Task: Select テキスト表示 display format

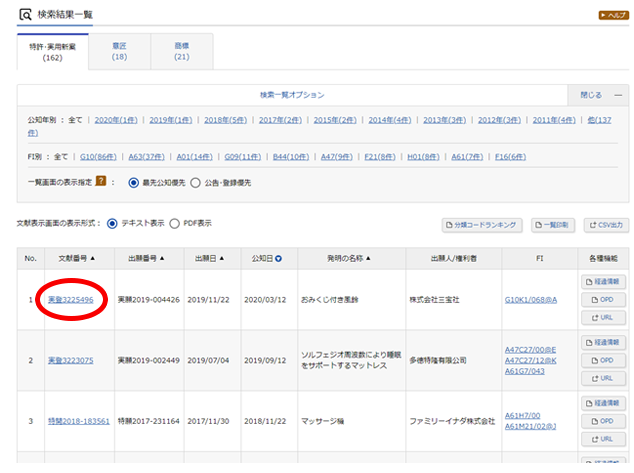Action: 112,223
